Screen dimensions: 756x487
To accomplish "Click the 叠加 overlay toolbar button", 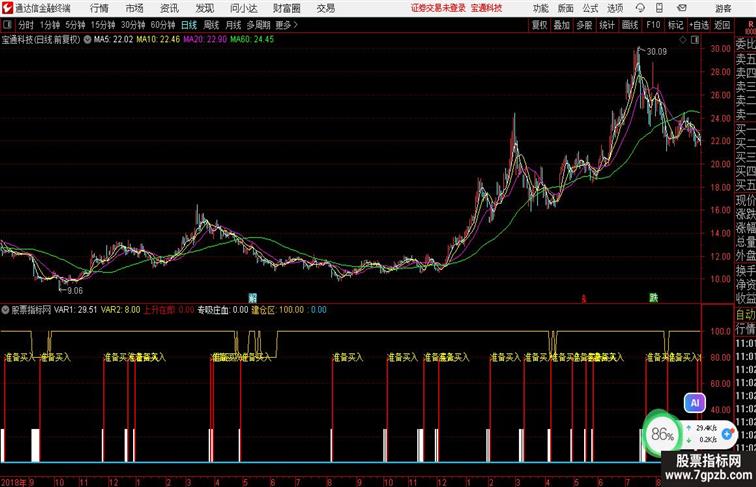I will pyautogui.click(x=562, y=25).
